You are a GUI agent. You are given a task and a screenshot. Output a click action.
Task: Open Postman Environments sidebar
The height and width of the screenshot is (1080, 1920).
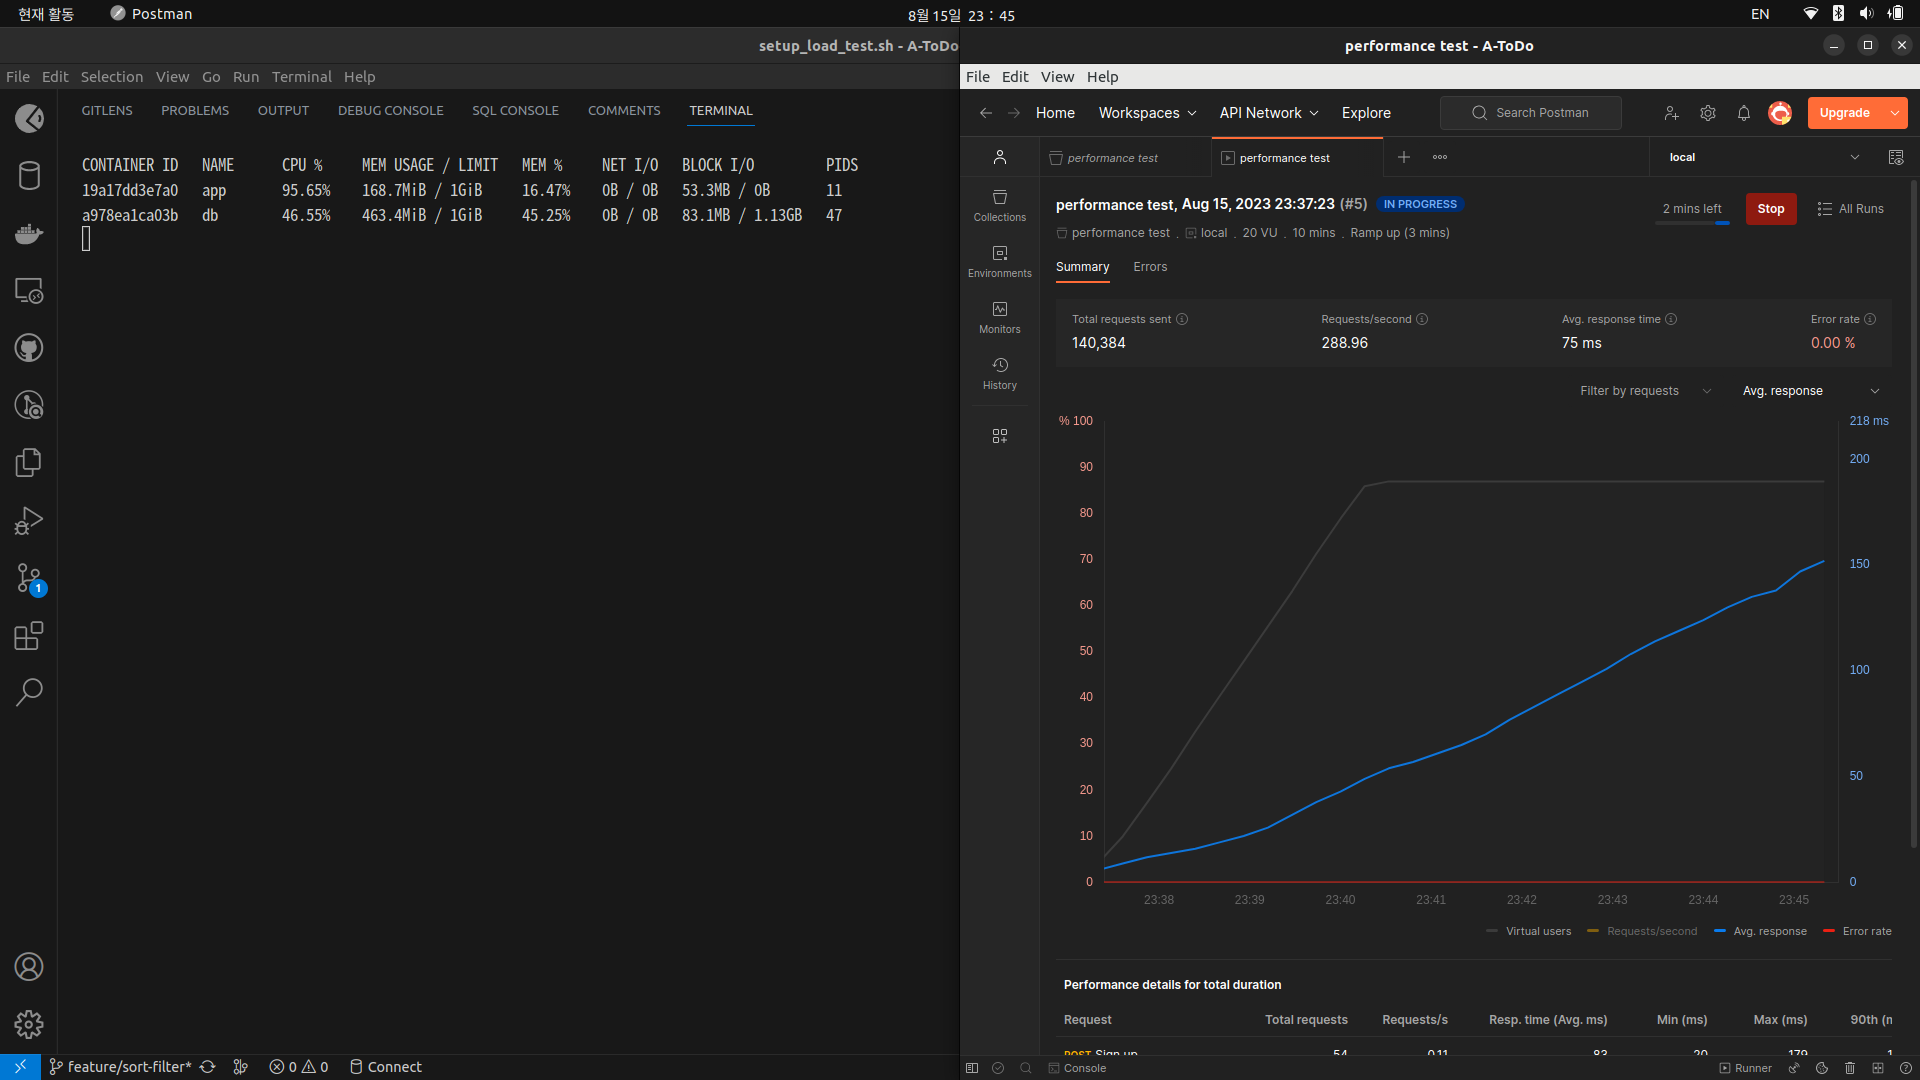click(1000, 261)
